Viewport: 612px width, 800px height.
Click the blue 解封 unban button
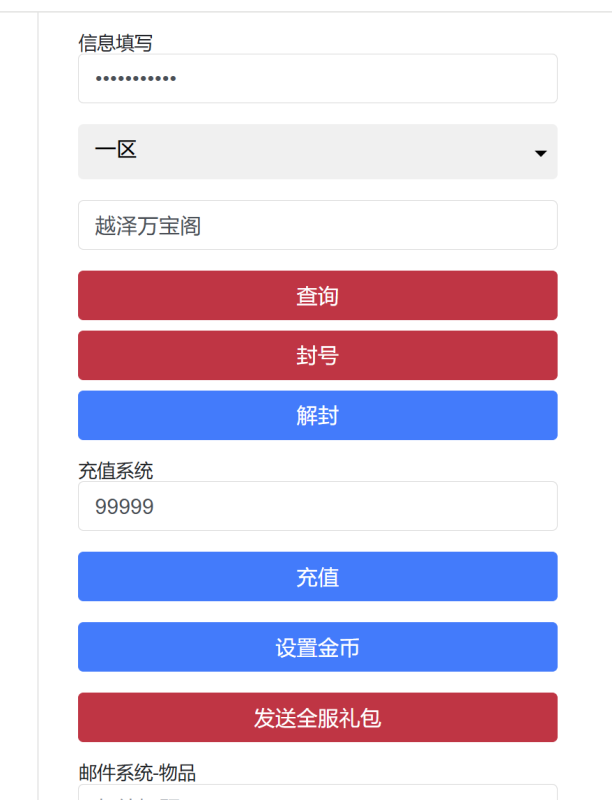[x=318, y=415]
